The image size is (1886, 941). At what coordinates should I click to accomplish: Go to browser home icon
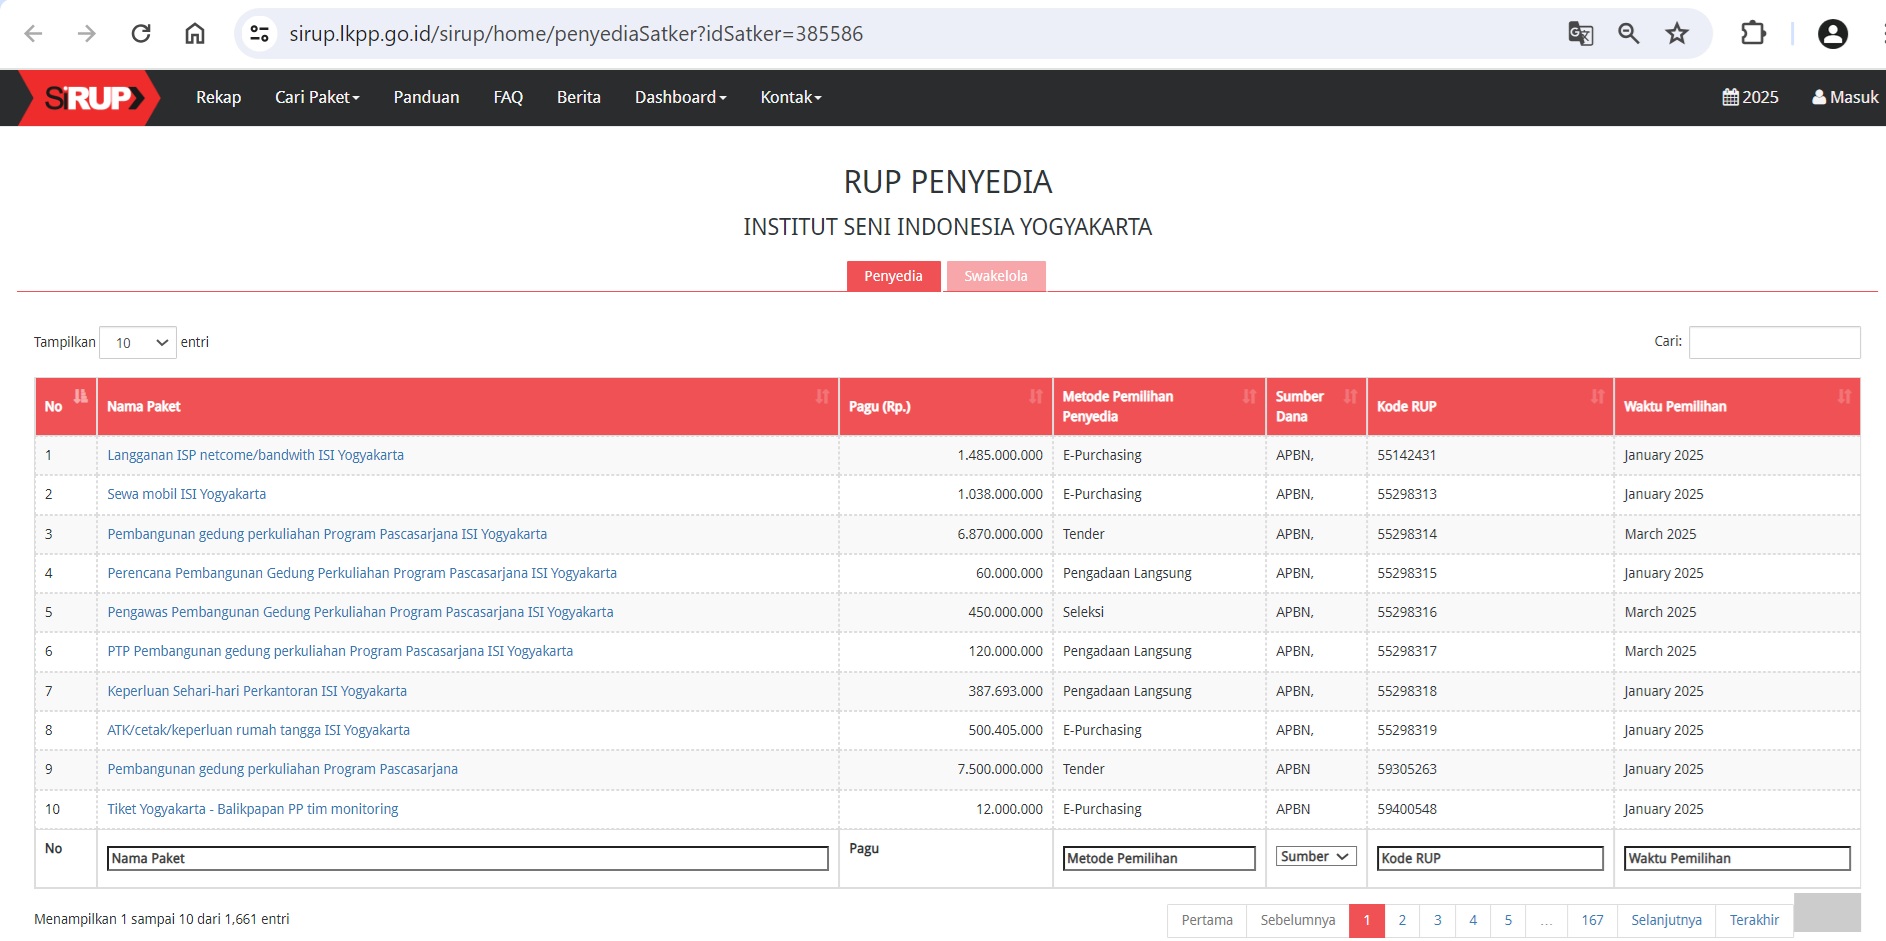click(x=195, y=34)
